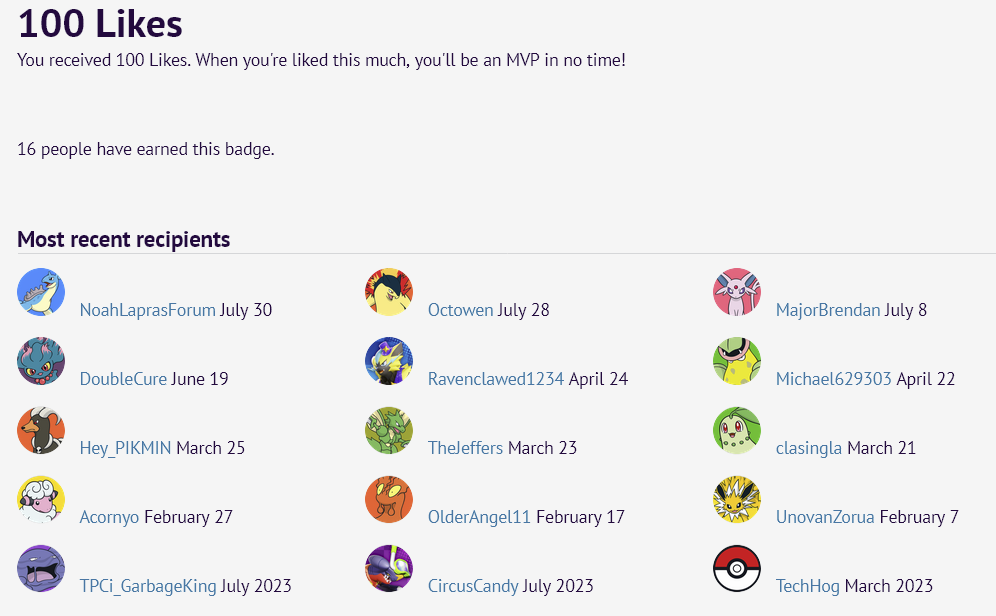Visit Ravenclawed1234's username link

coord(495,379)
